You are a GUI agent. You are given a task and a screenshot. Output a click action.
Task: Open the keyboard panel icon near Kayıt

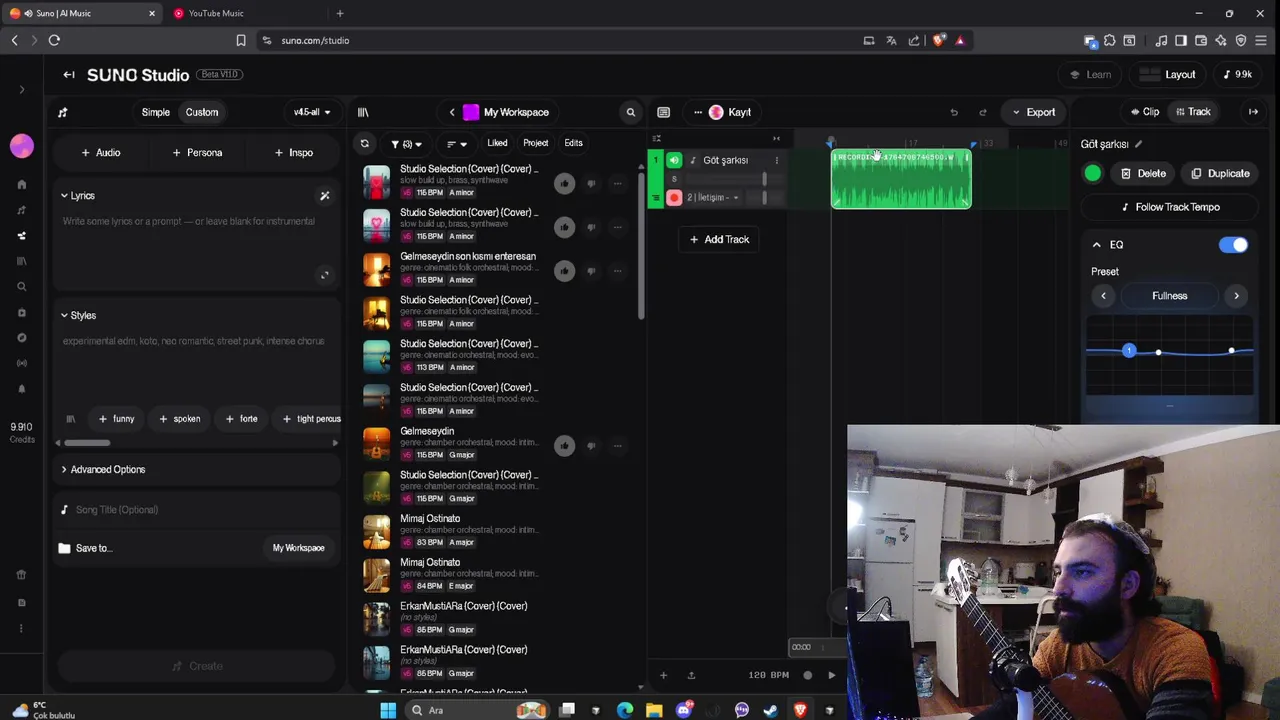coord(663,112)
